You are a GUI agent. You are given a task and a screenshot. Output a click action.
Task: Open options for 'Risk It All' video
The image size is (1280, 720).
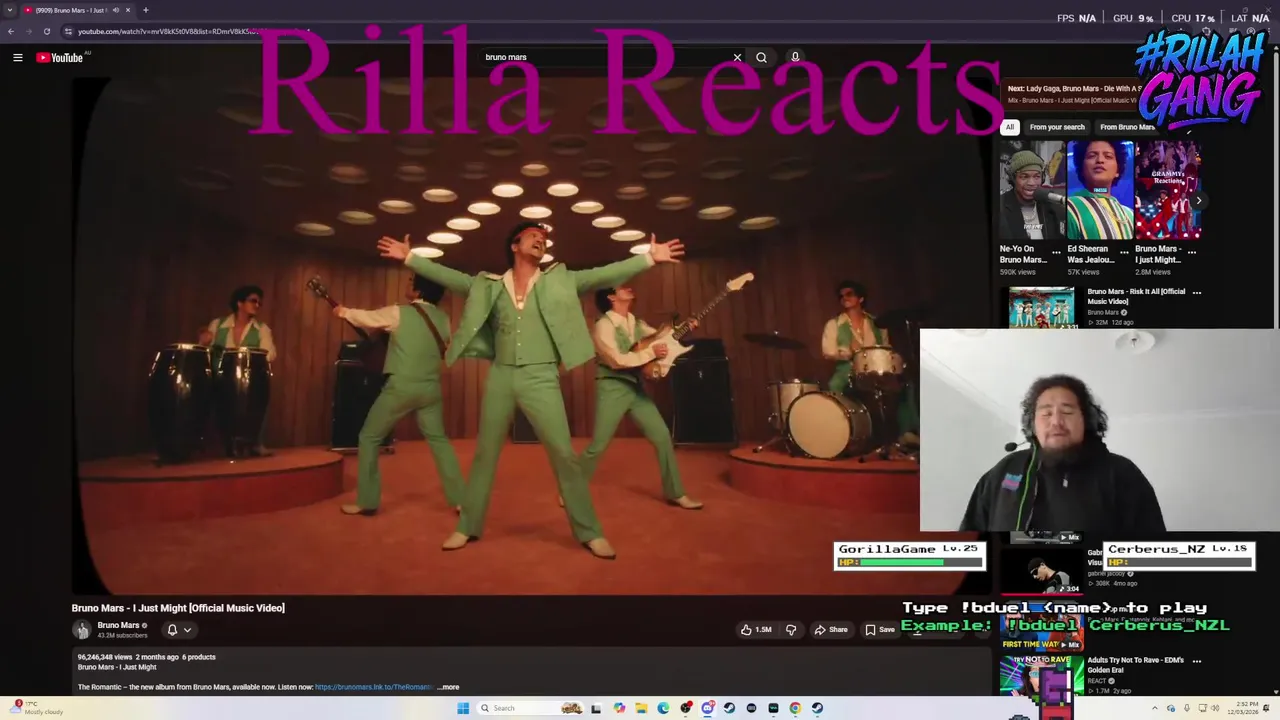pos(1197,293)
